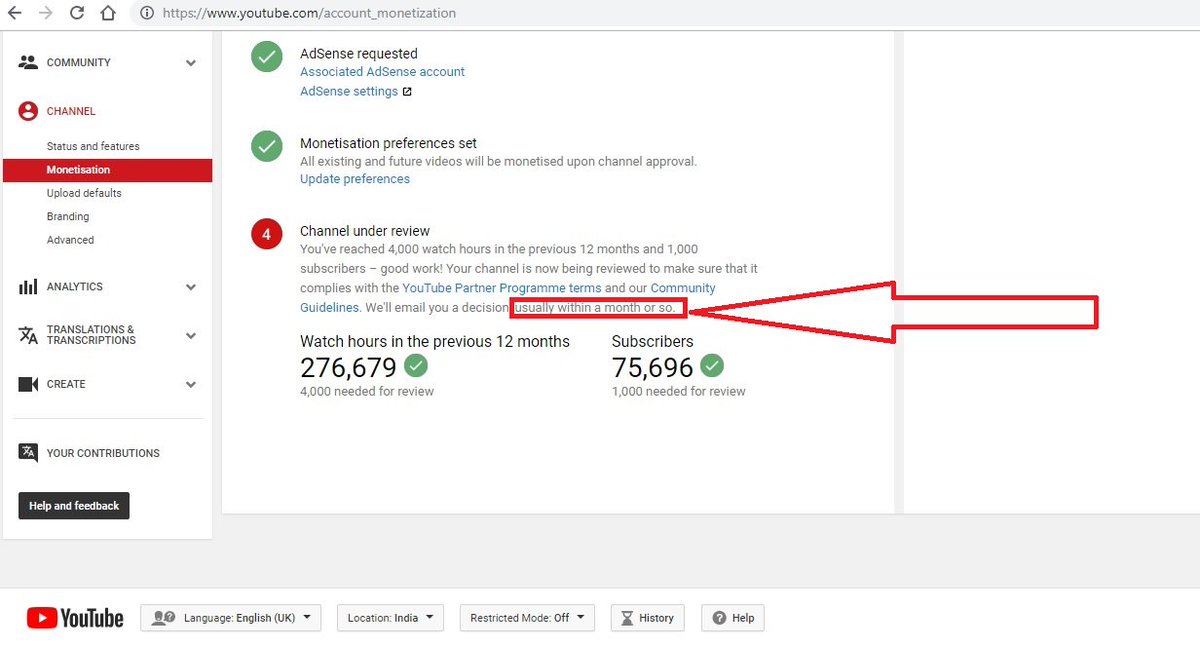Viewport: 1200px width, 647px height.
Task: Go to Branding settings
Action: (68, 216)
